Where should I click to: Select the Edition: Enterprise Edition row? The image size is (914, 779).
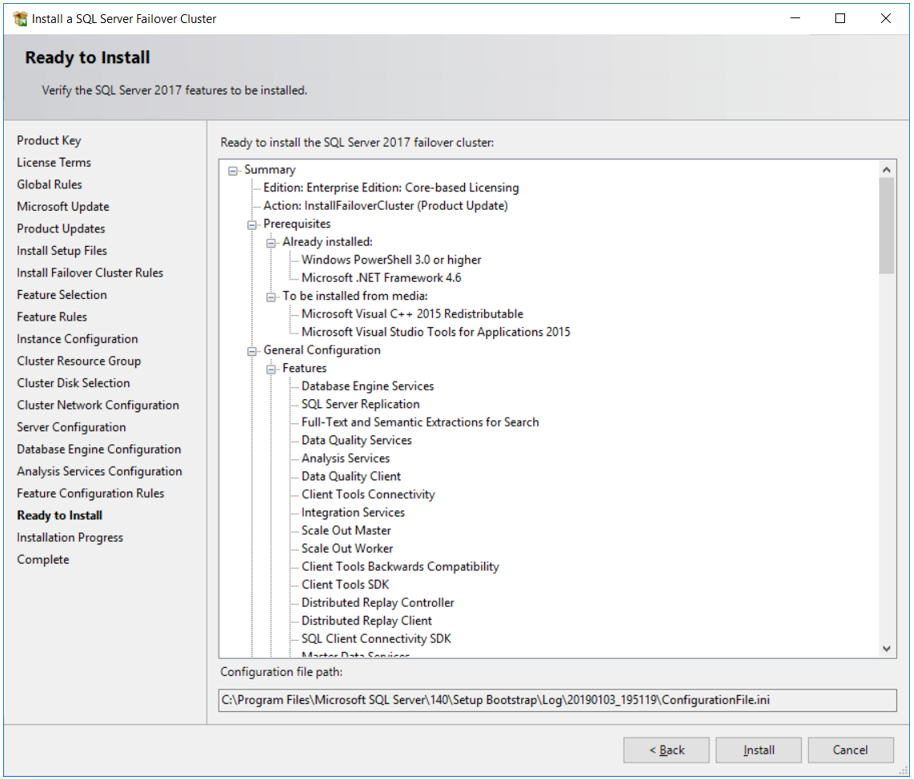(391, 188)
